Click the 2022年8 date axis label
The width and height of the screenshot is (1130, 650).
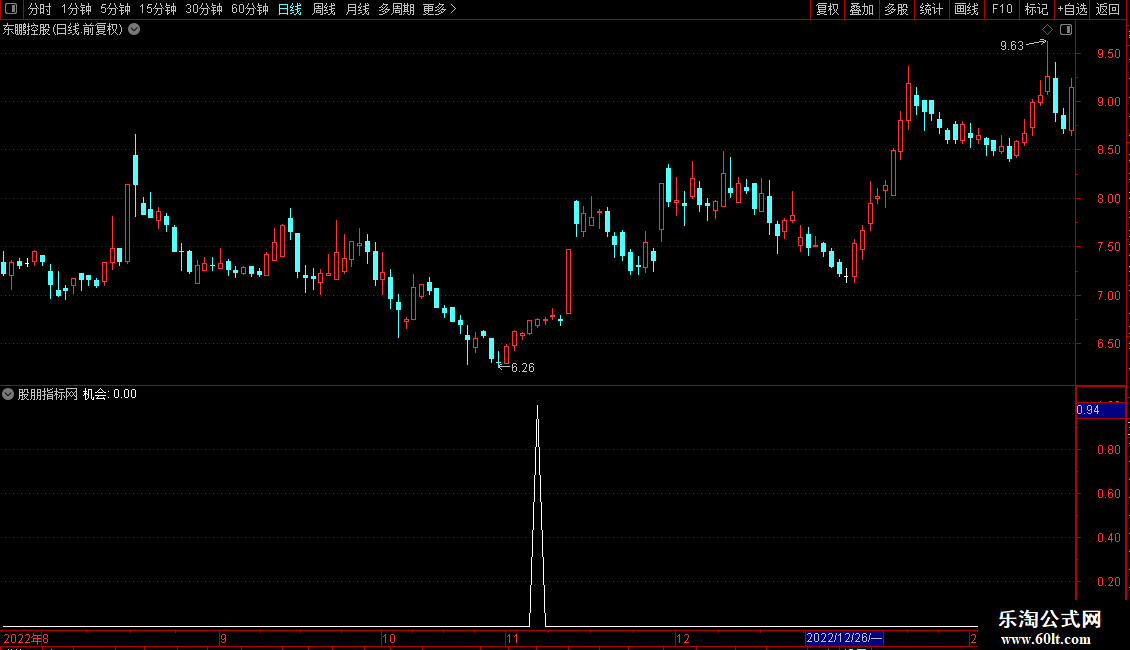(x=26, y=638)
